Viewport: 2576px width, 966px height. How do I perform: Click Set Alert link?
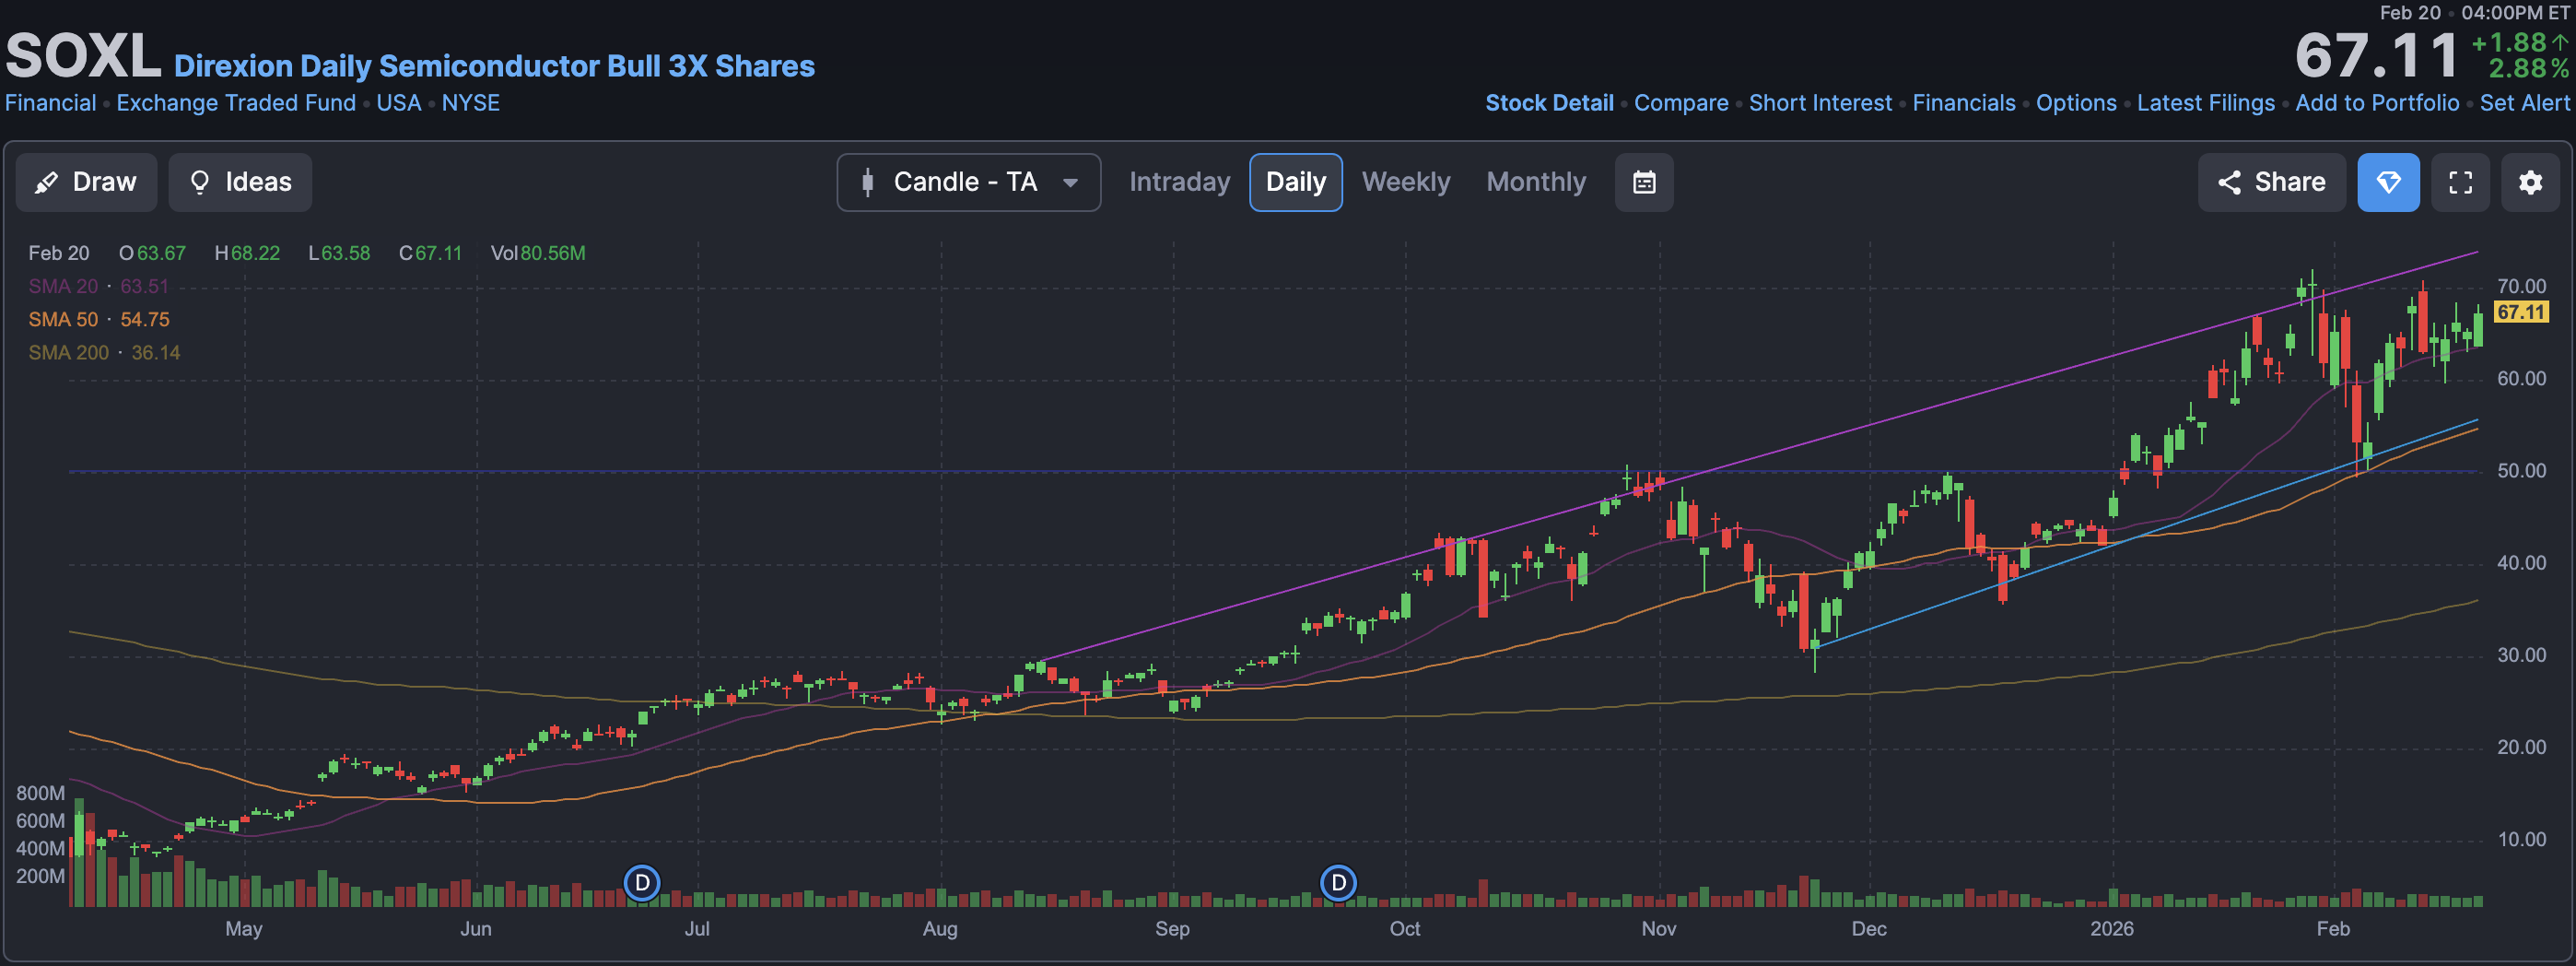[x=2524, y=103]
